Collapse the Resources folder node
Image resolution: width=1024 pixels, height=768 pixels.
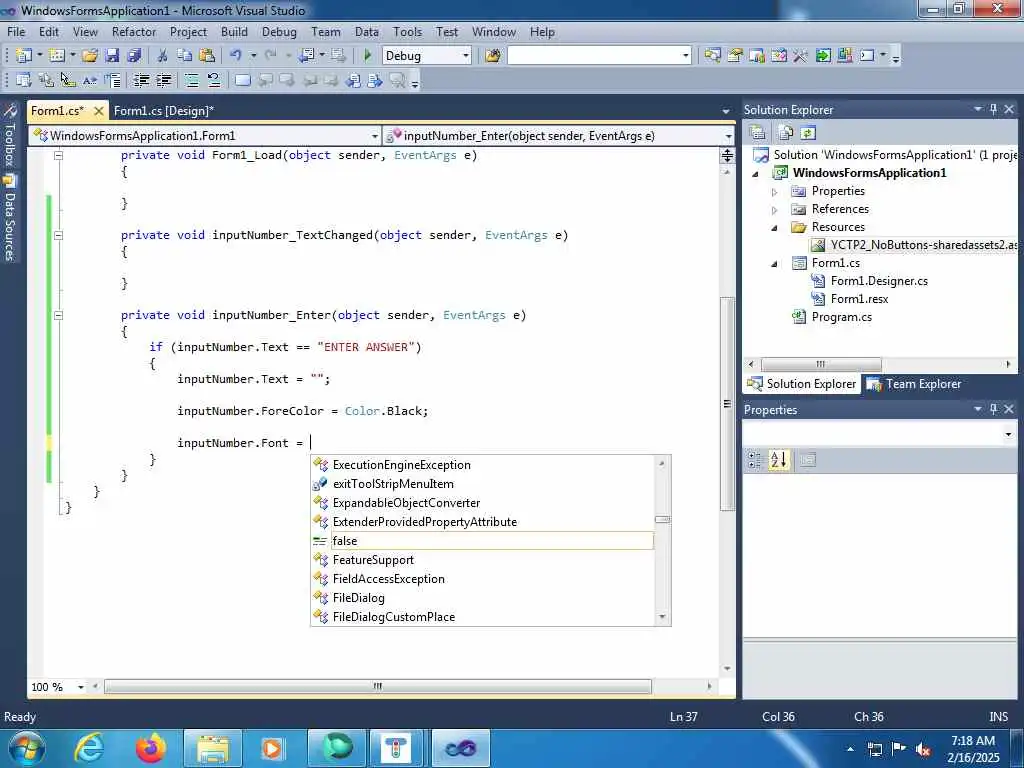(x=775, y=228)
